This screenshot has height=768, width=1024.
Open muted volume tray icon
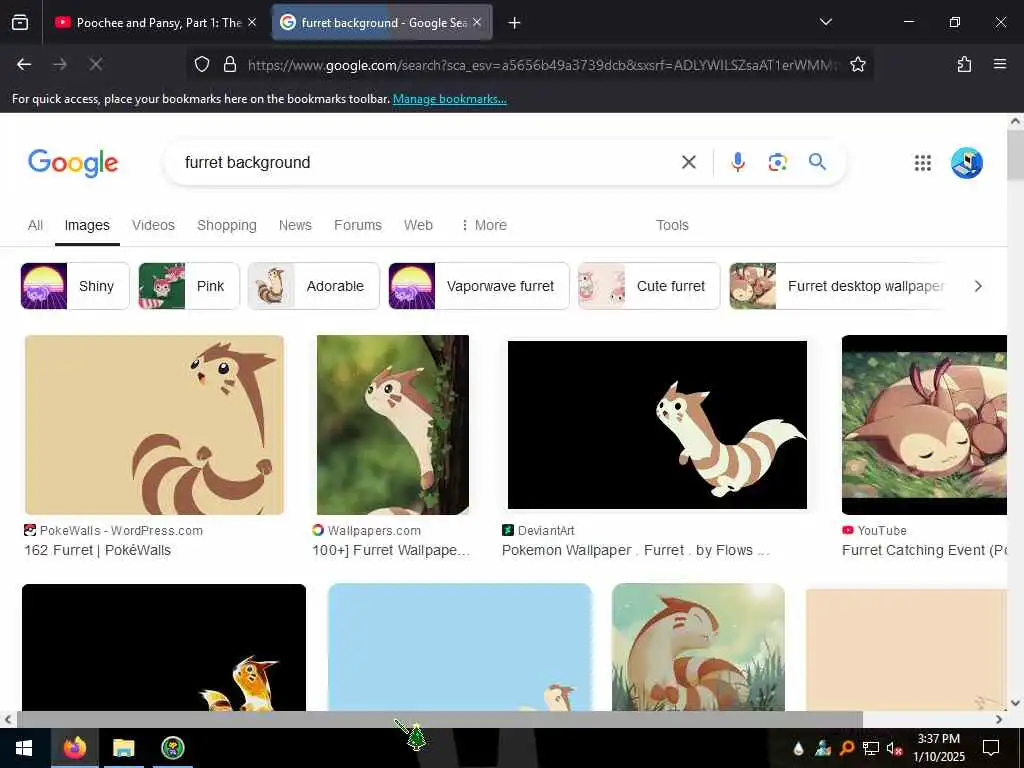tap(894, 748)
